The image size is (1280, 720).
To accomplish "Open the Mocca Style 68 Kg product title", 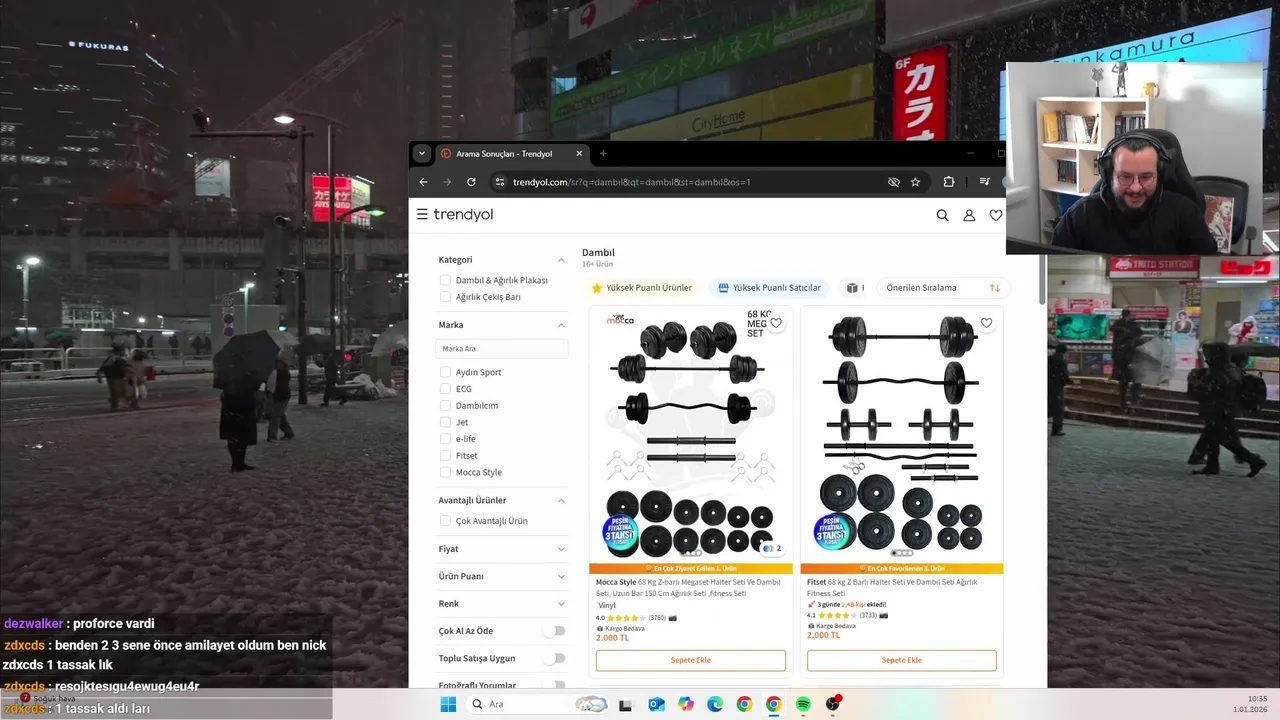I will pyautogui.click(x=689, y=587).
